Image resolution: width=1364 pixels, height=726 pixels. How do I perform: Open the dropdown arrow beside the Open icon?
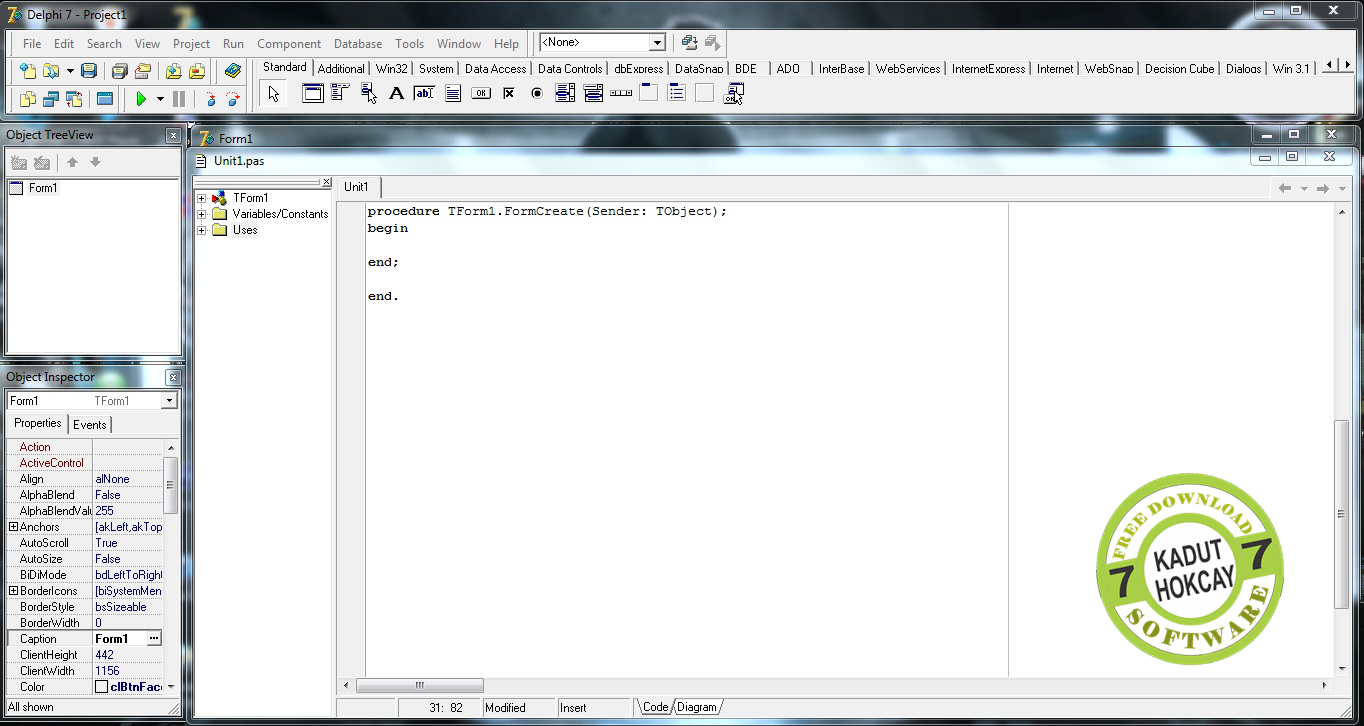pos(70,71)
